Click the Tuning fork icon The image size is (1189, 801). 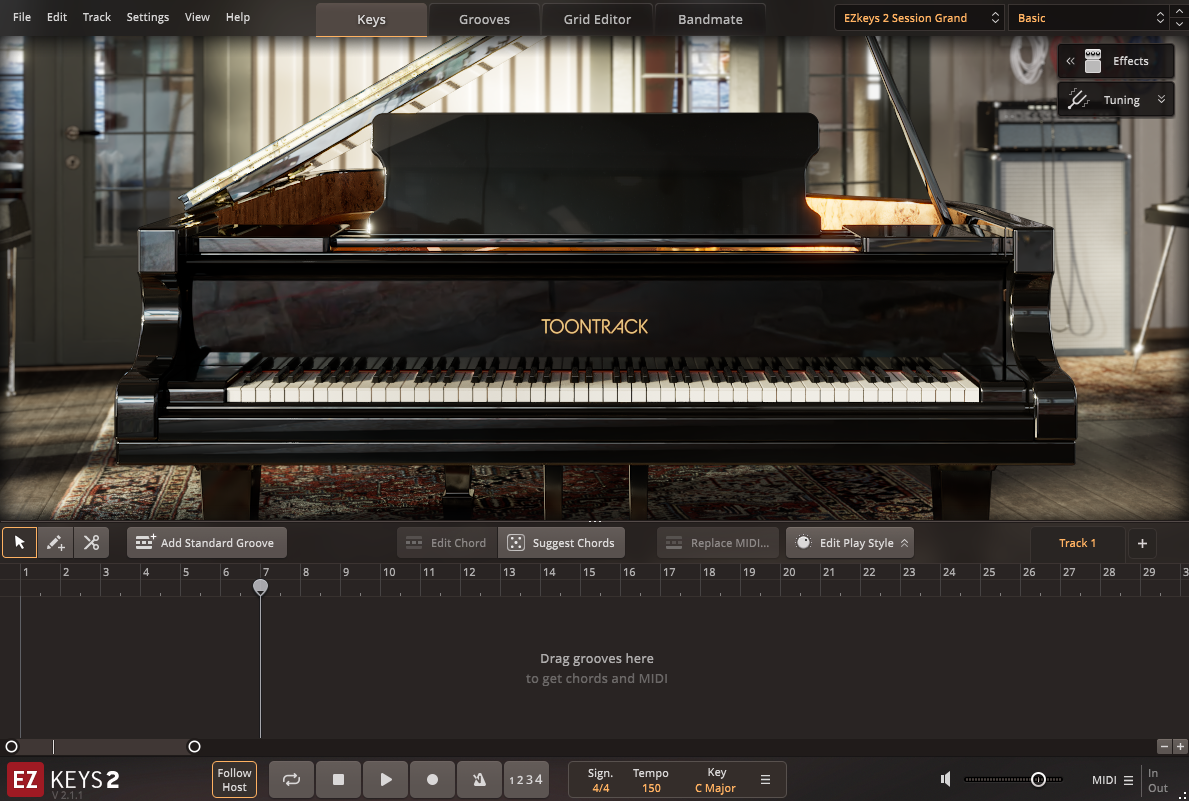click(1078, 99)
